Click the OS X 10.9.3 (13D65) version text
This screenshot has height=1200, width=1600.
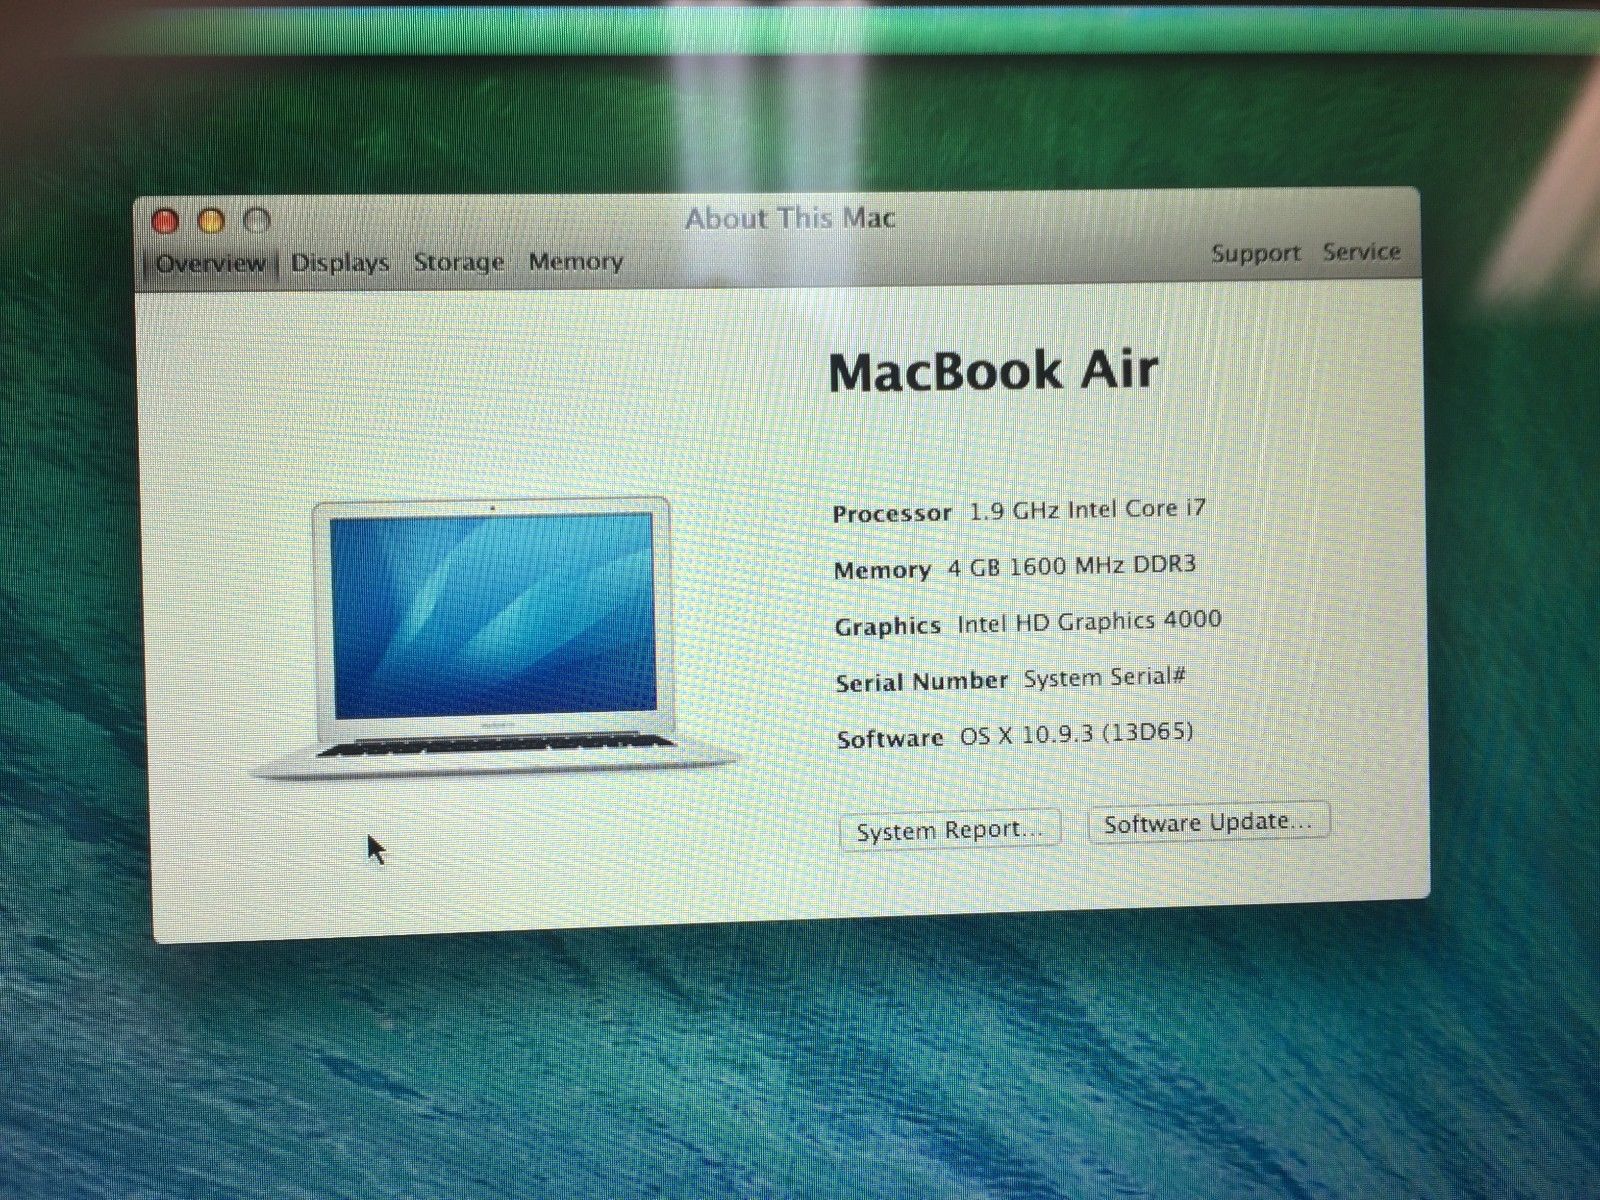click(1077, 734)
